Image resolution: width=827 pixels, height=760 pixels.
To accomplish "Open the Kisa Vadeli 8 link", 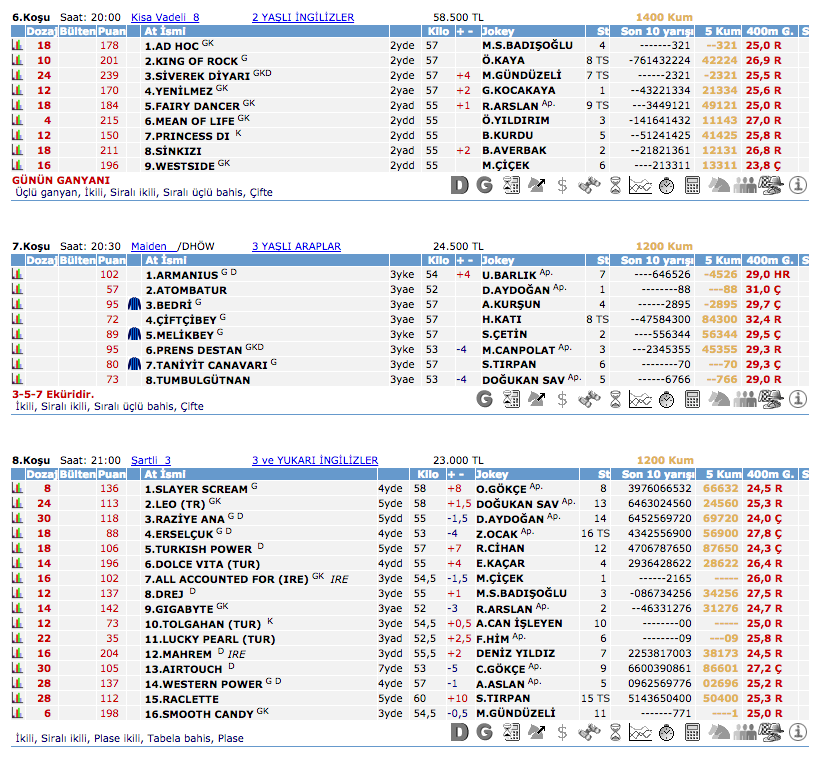I will (x=165, y=17).
